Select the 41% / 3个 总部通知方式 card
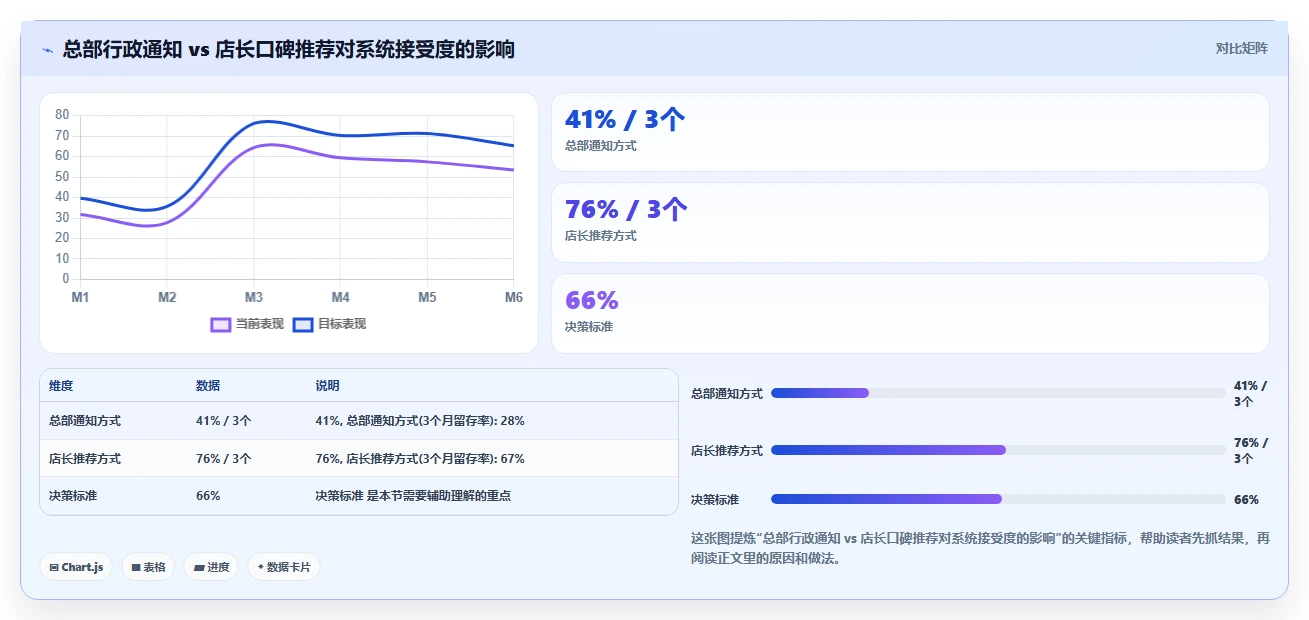 coord(910,132)
